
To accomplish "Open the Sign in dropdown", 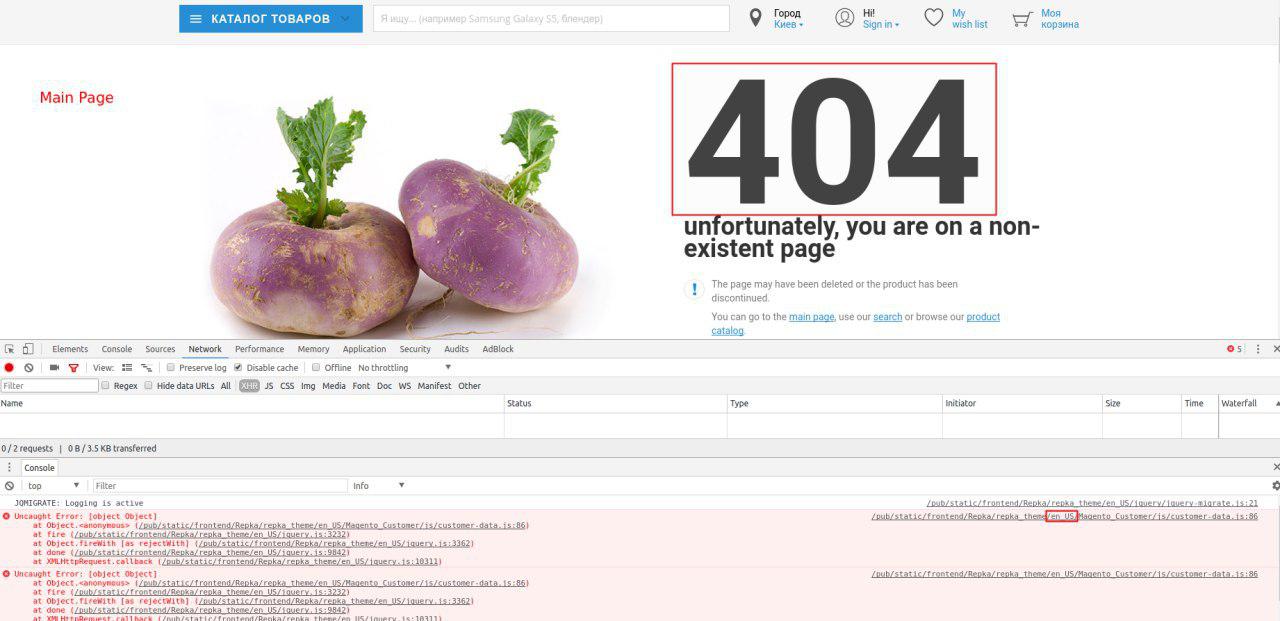I will coord(881,25).
